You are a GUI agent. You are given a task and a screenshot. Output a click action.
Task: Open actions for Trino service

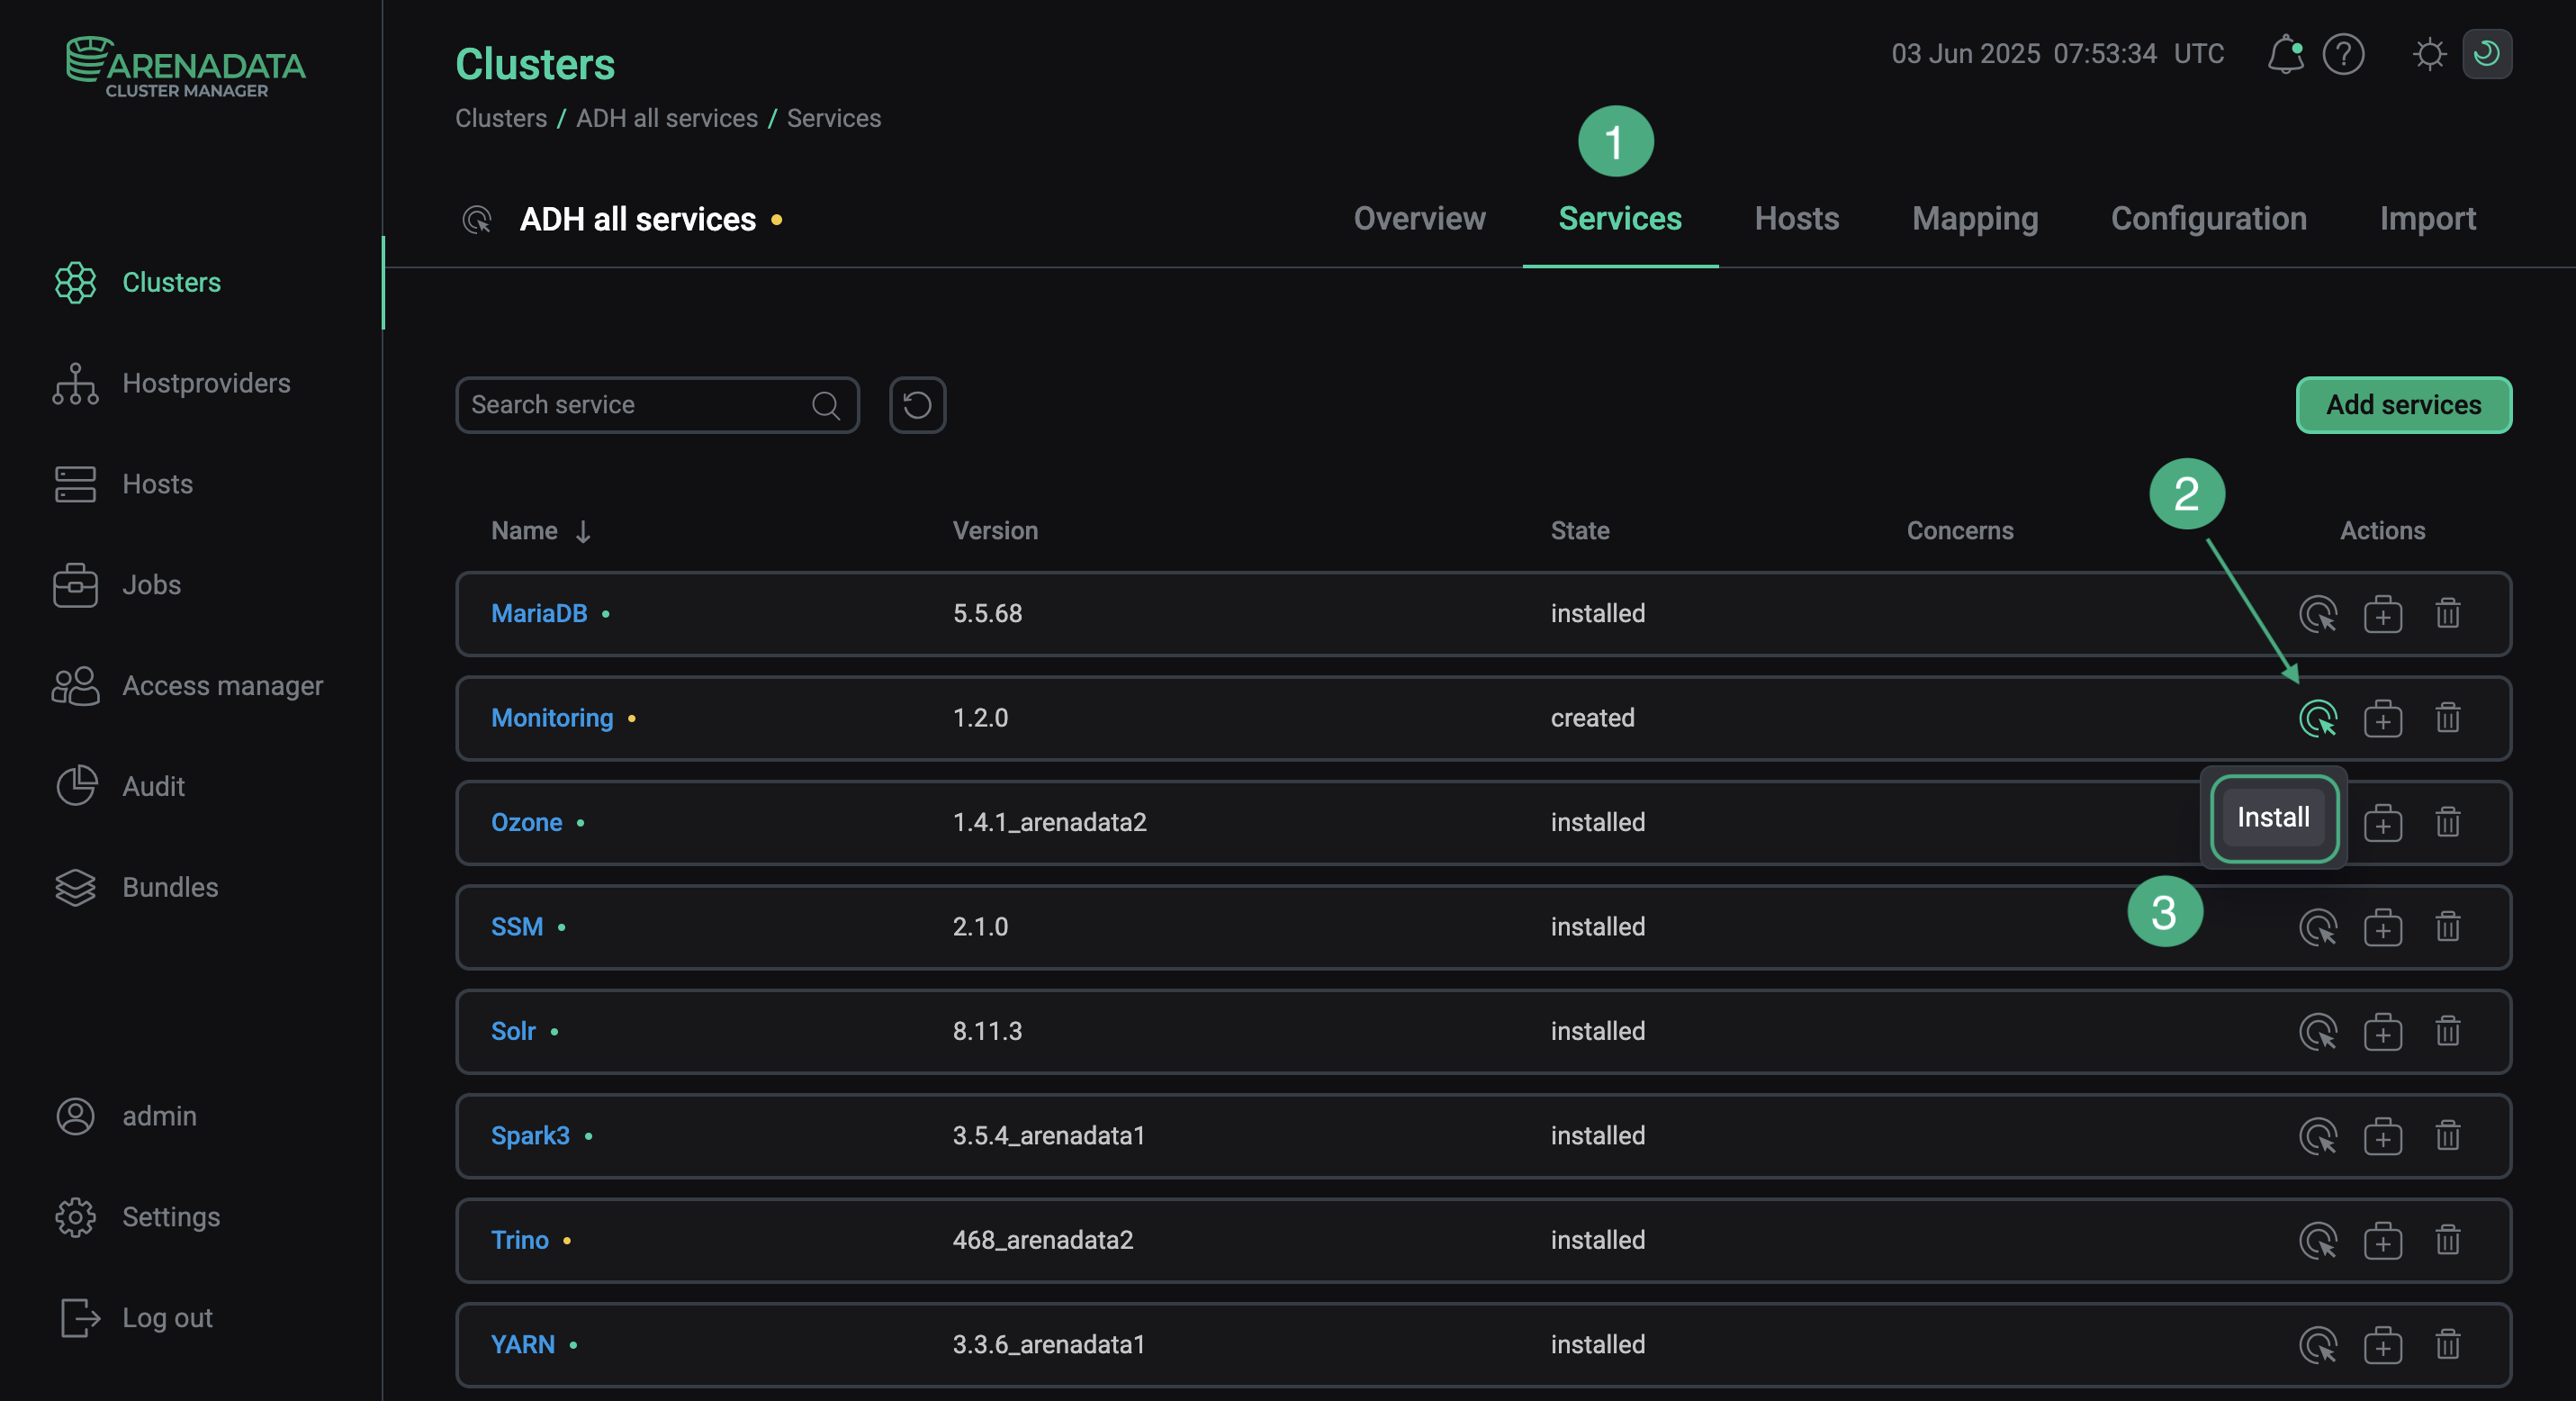pos(2318,1240)
